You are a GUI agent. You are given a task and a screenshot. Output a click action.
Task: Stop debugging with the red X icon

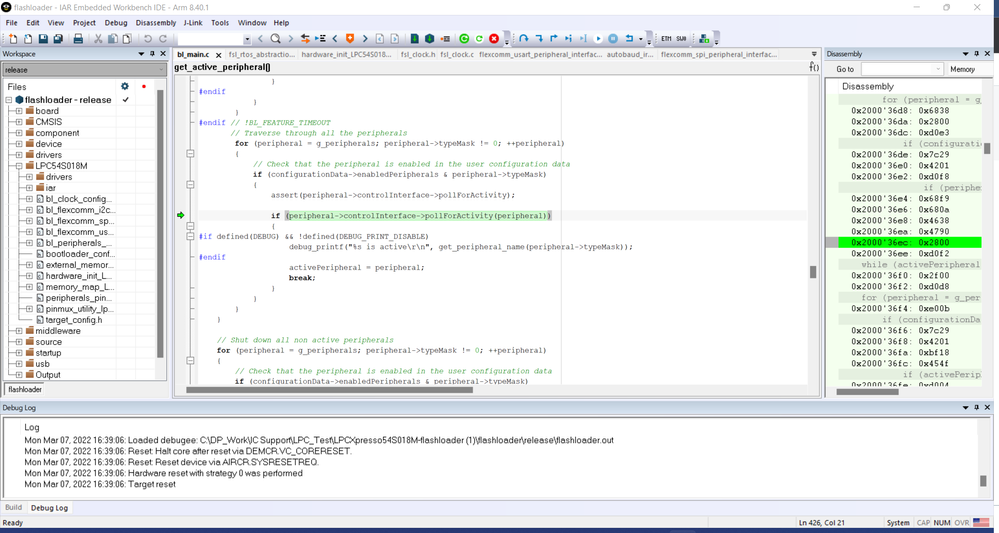coord(494,39)
